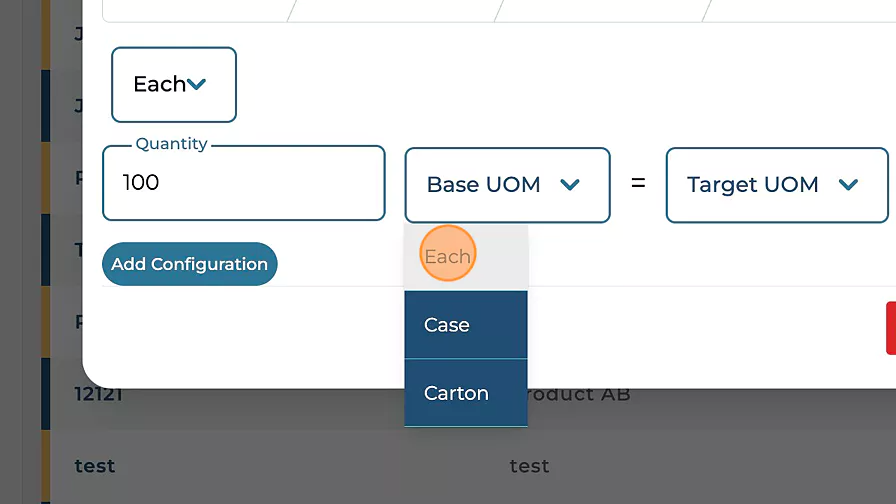Focus the Quantity input field showing 100

click(243, 183)
